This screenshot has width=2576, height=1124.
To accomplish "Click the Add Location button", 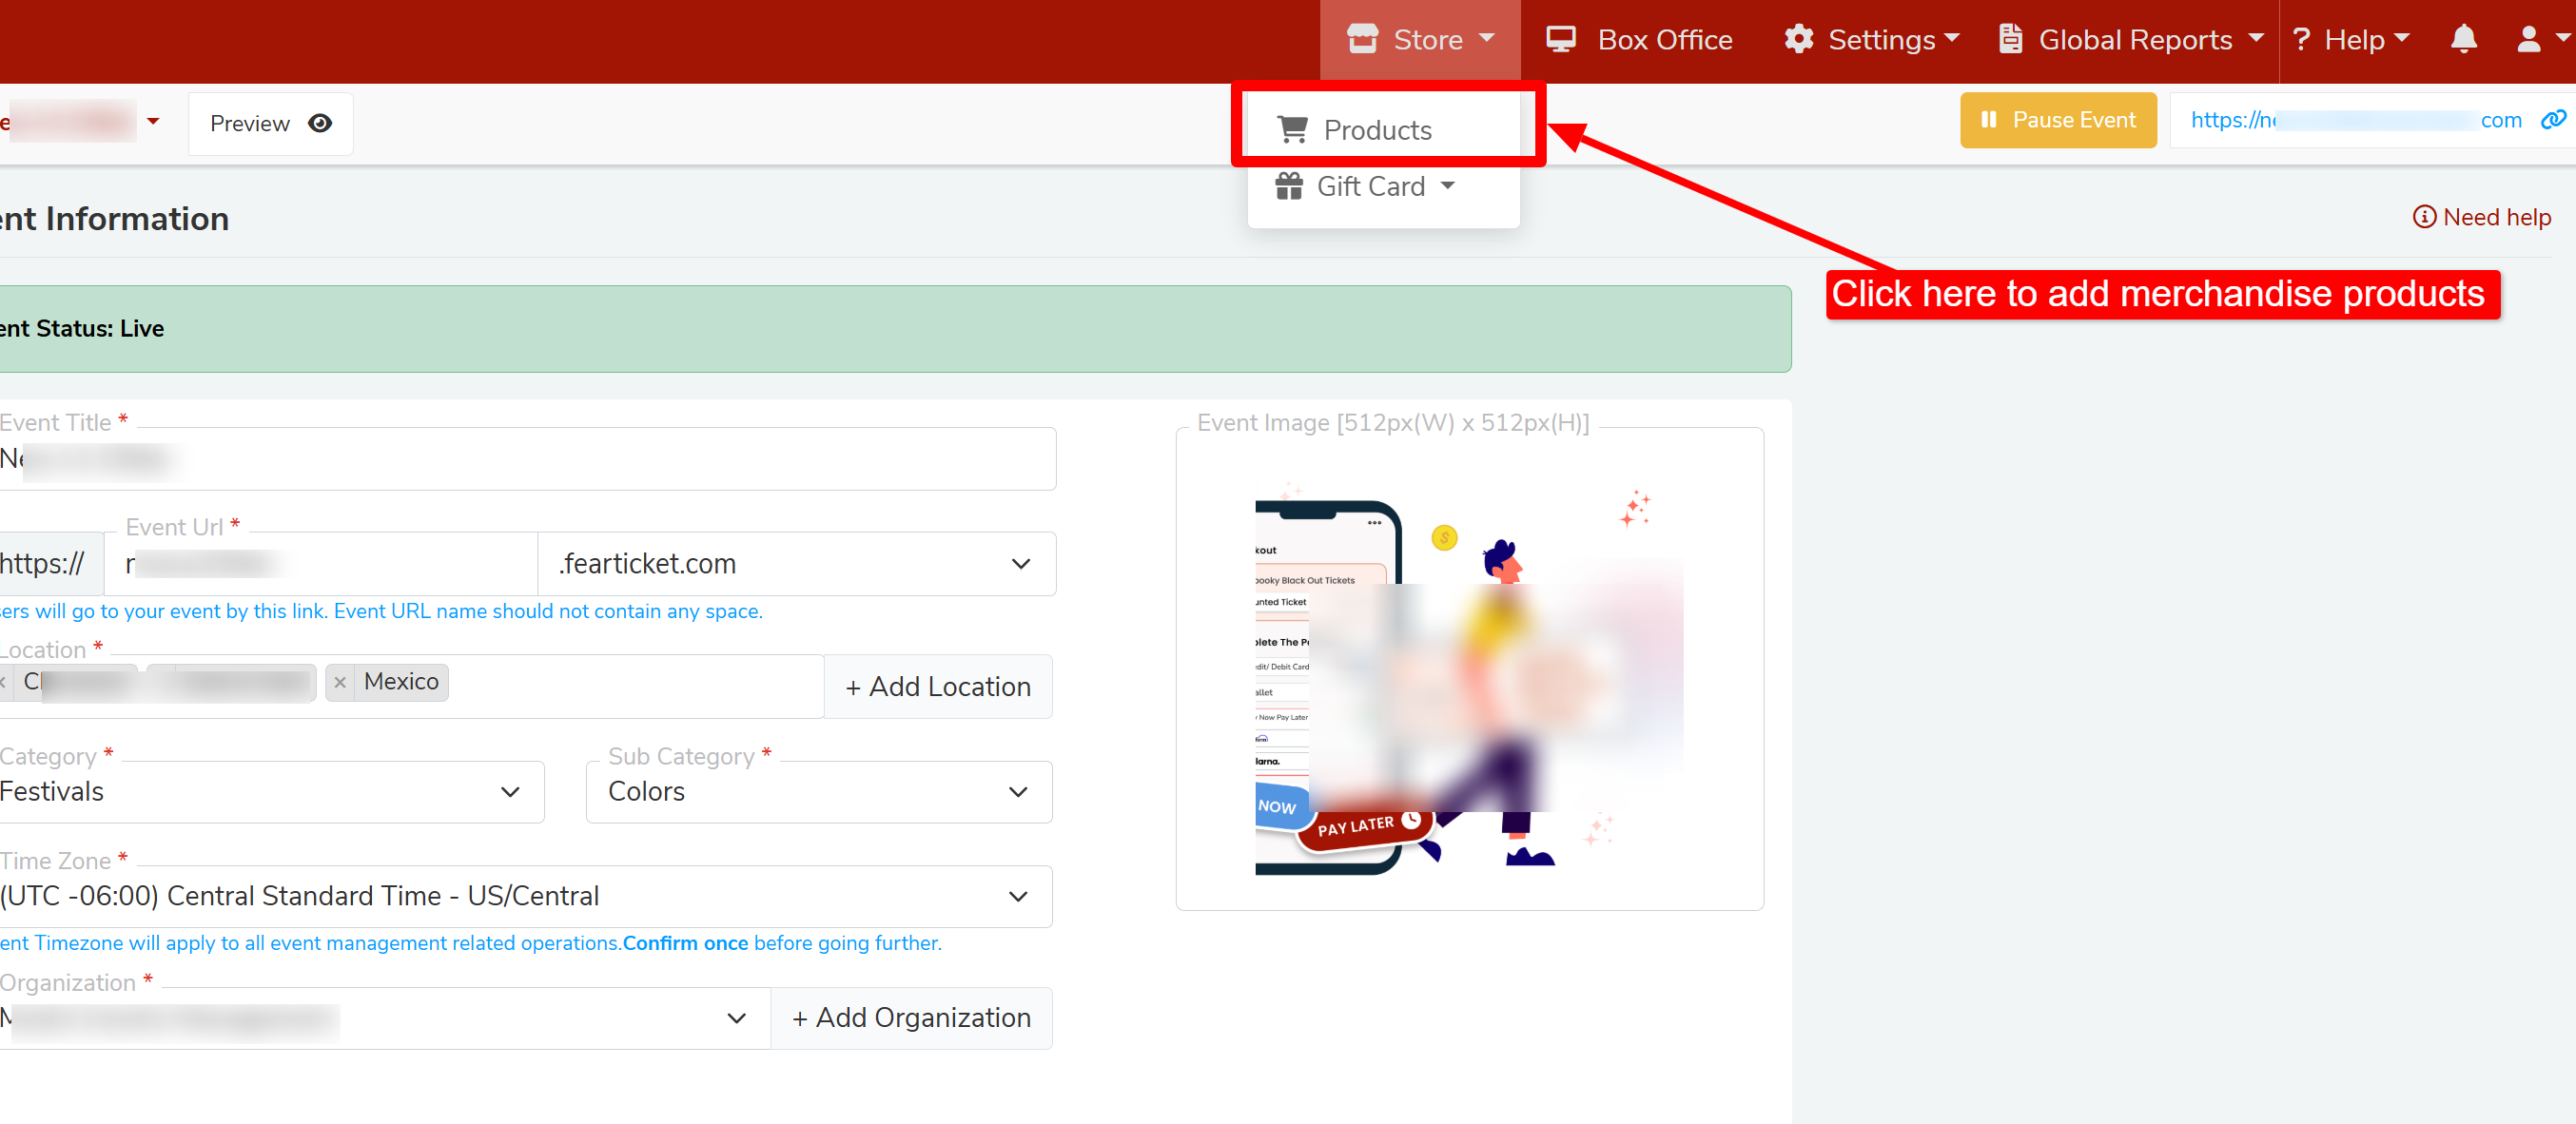I will [x=937, y=687].
